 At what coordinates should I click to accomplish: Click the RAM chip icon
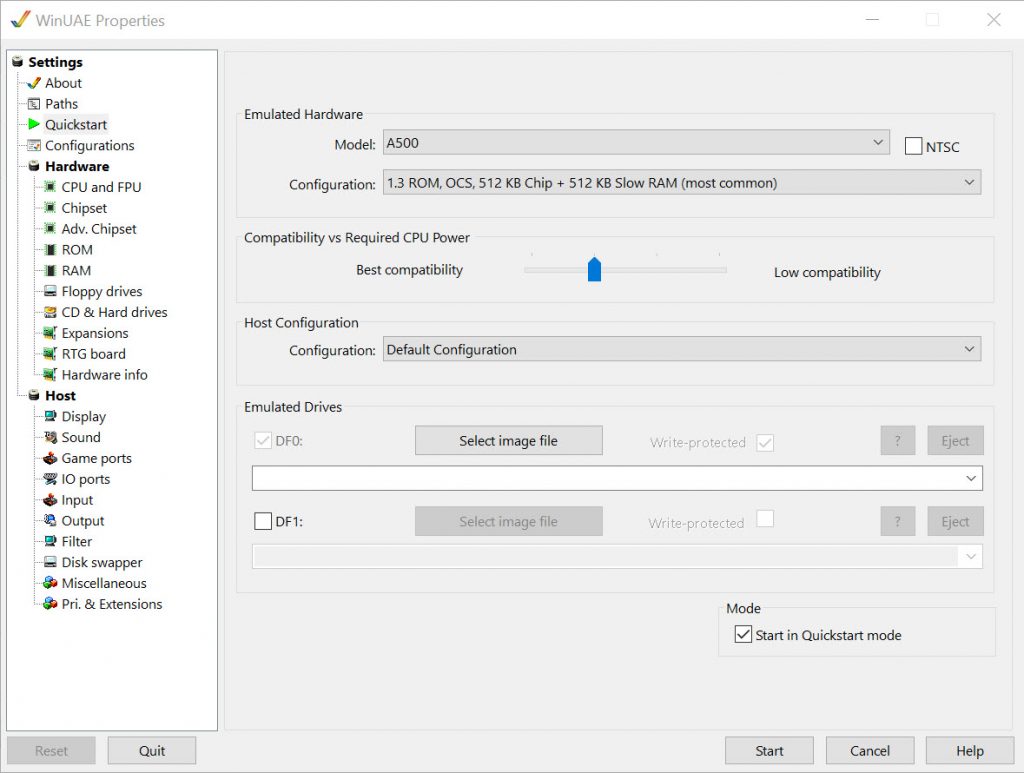tap(50, 270)
